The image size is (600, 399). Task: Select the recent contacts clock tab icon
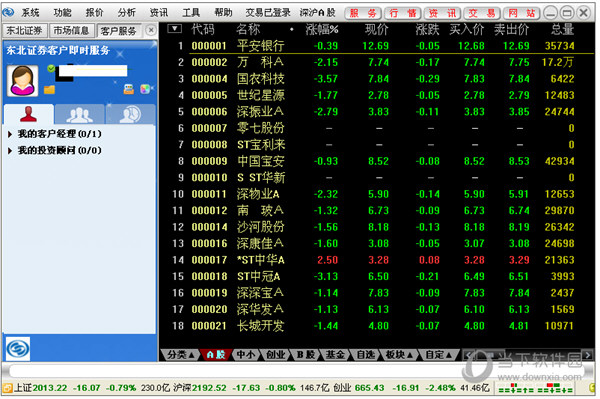coord(130,114)
